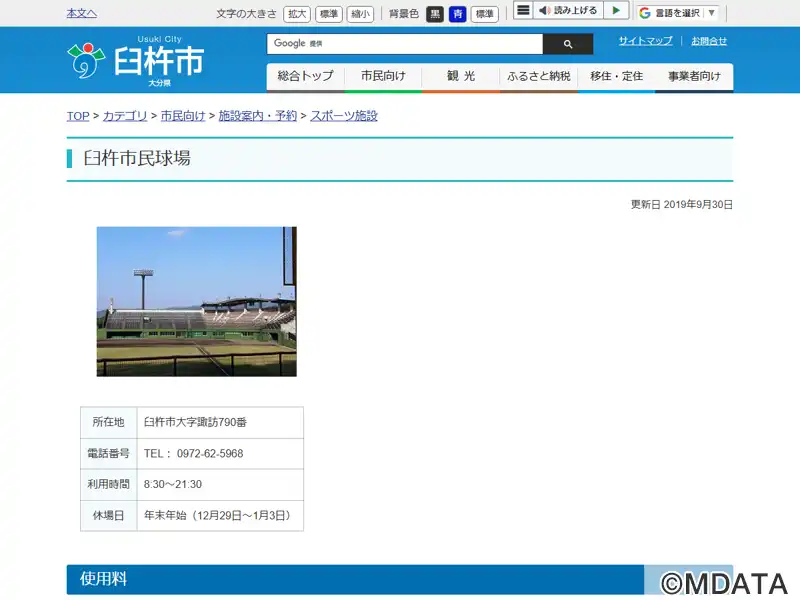Open the 観光 navigation tab
The width and height of the screenshot is (800, 600).
(x=461, y=77)
